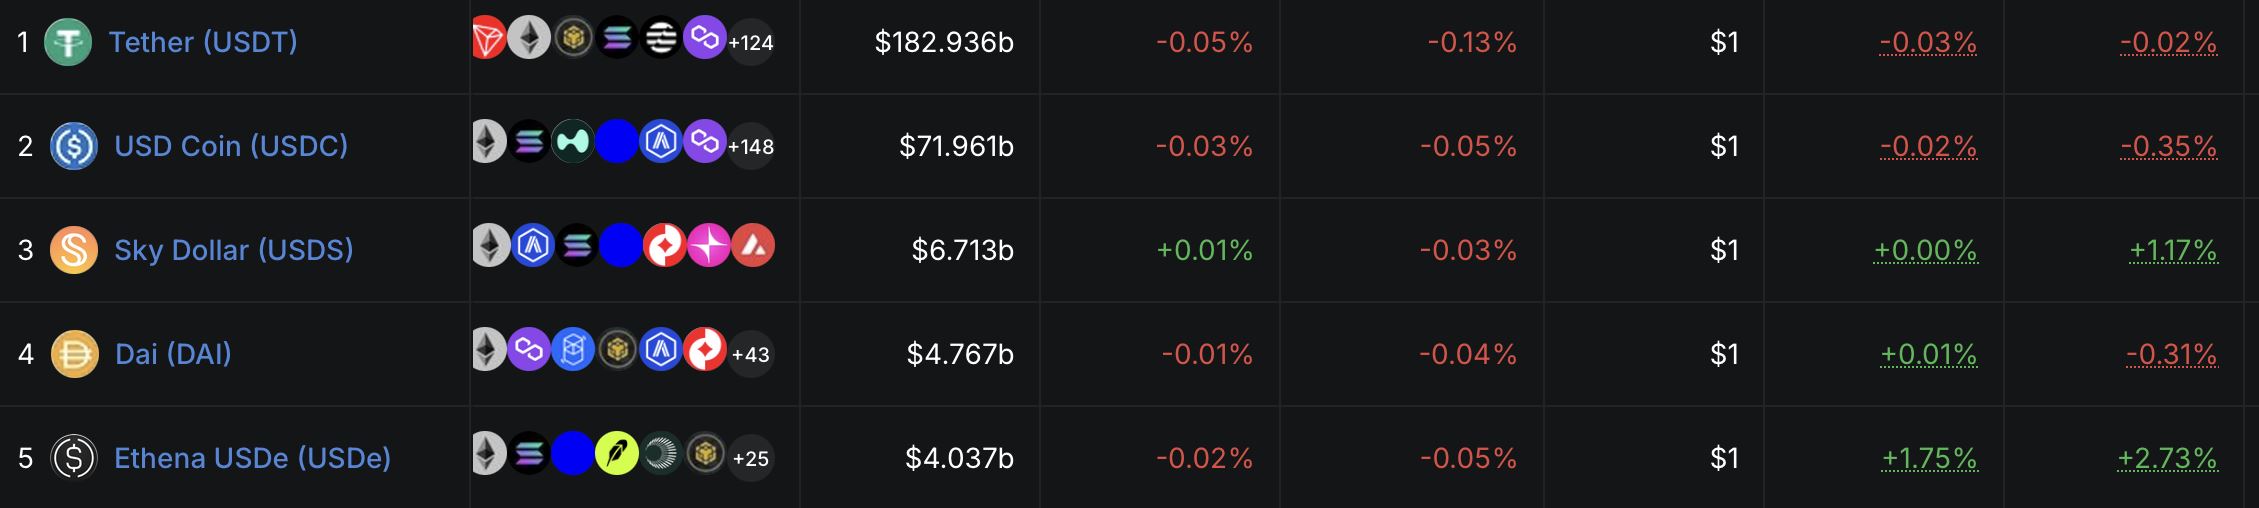Screen dimensions: 2259x508
Task: Expand the +124 more chains badge for Tether
Action: pyautogui.click(x=751, y=42)
